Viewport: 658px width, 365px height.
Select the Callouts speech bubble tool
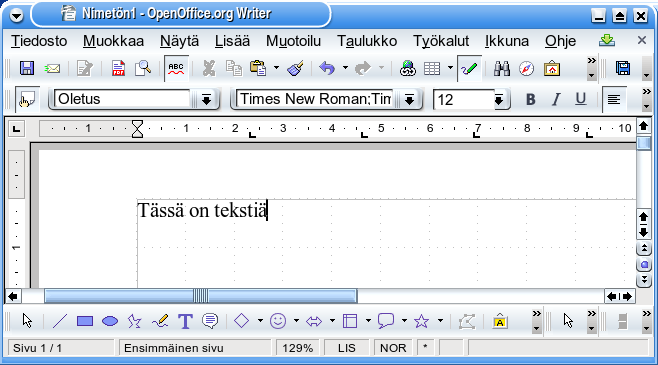click(210, 321)
